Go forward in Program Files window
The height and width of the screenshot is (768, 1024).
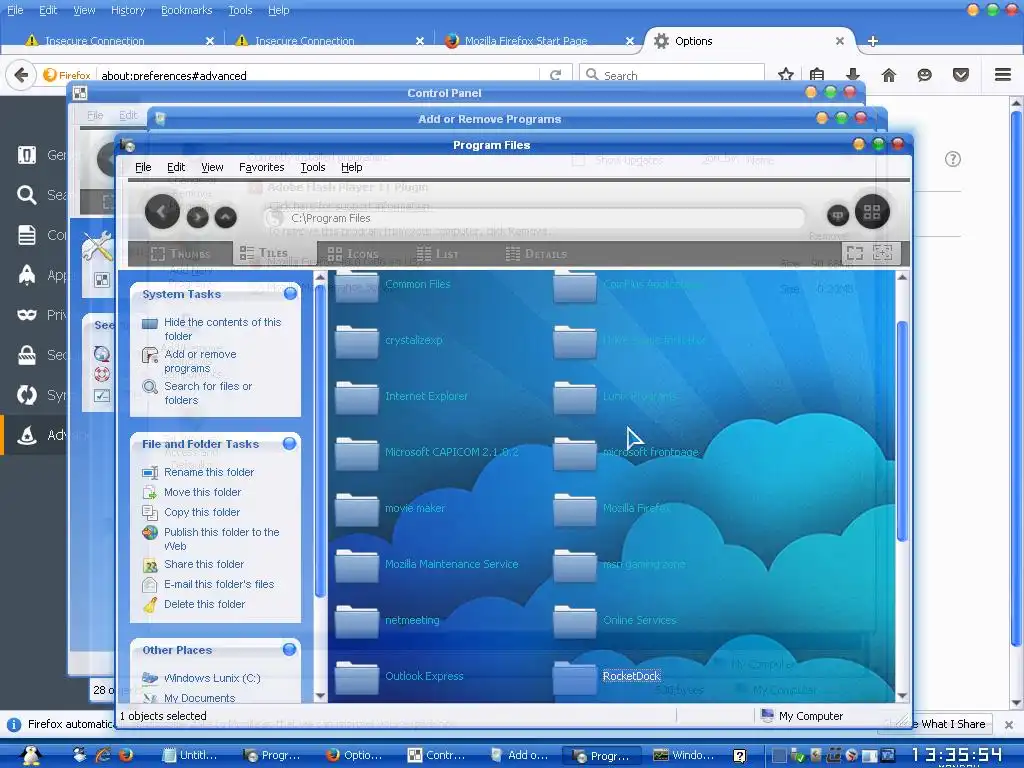pos(197,217)
